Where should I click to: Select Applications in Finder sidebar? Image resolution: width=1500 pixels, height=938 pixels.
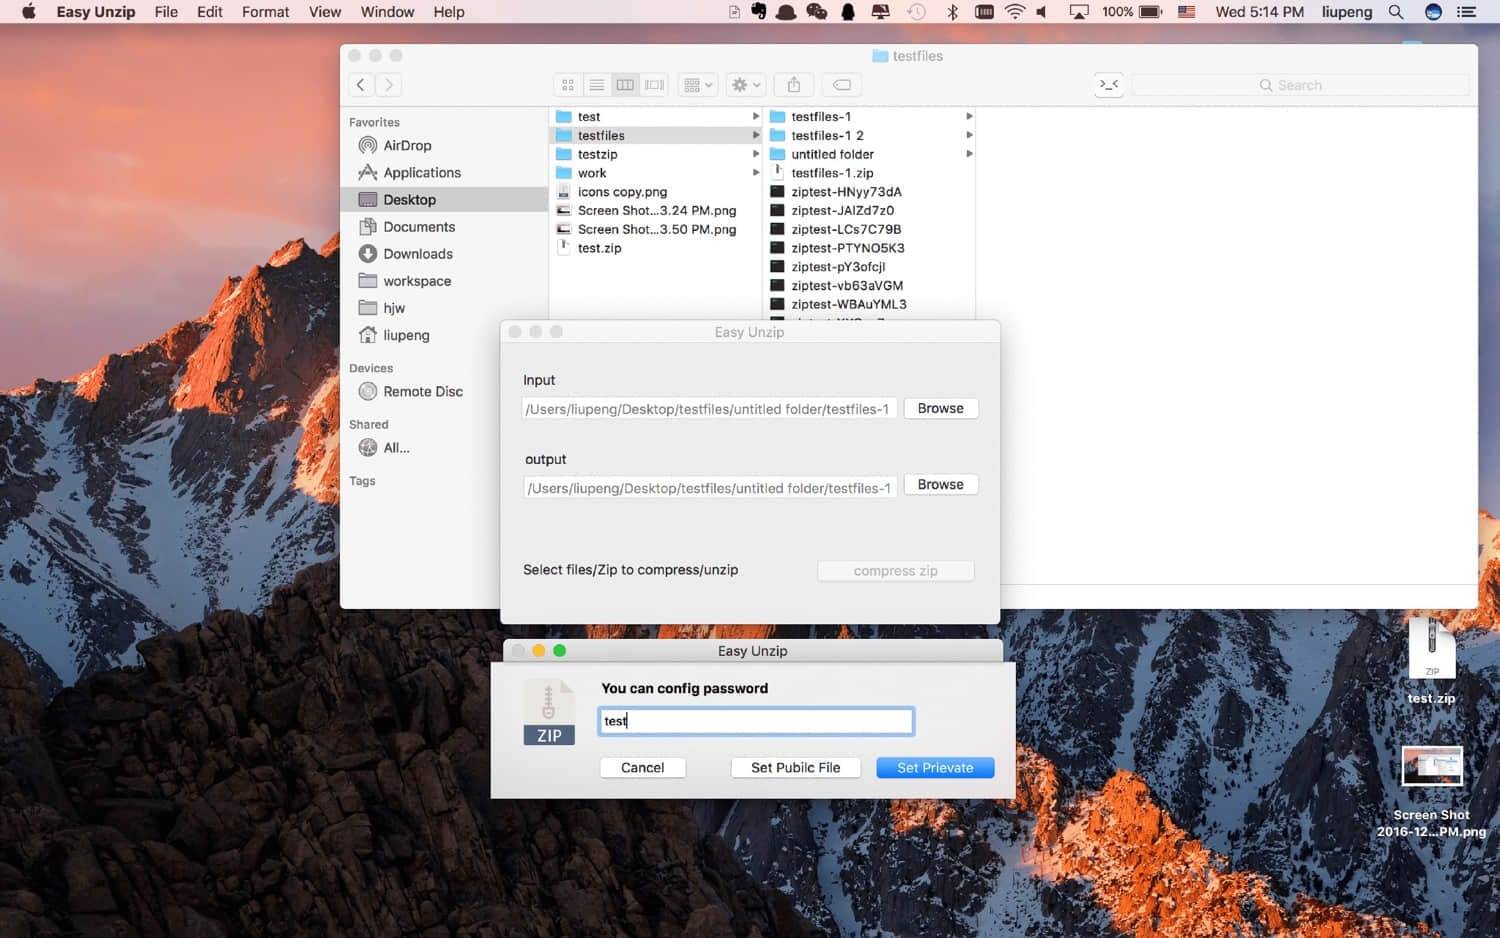[x=422, y=172]
